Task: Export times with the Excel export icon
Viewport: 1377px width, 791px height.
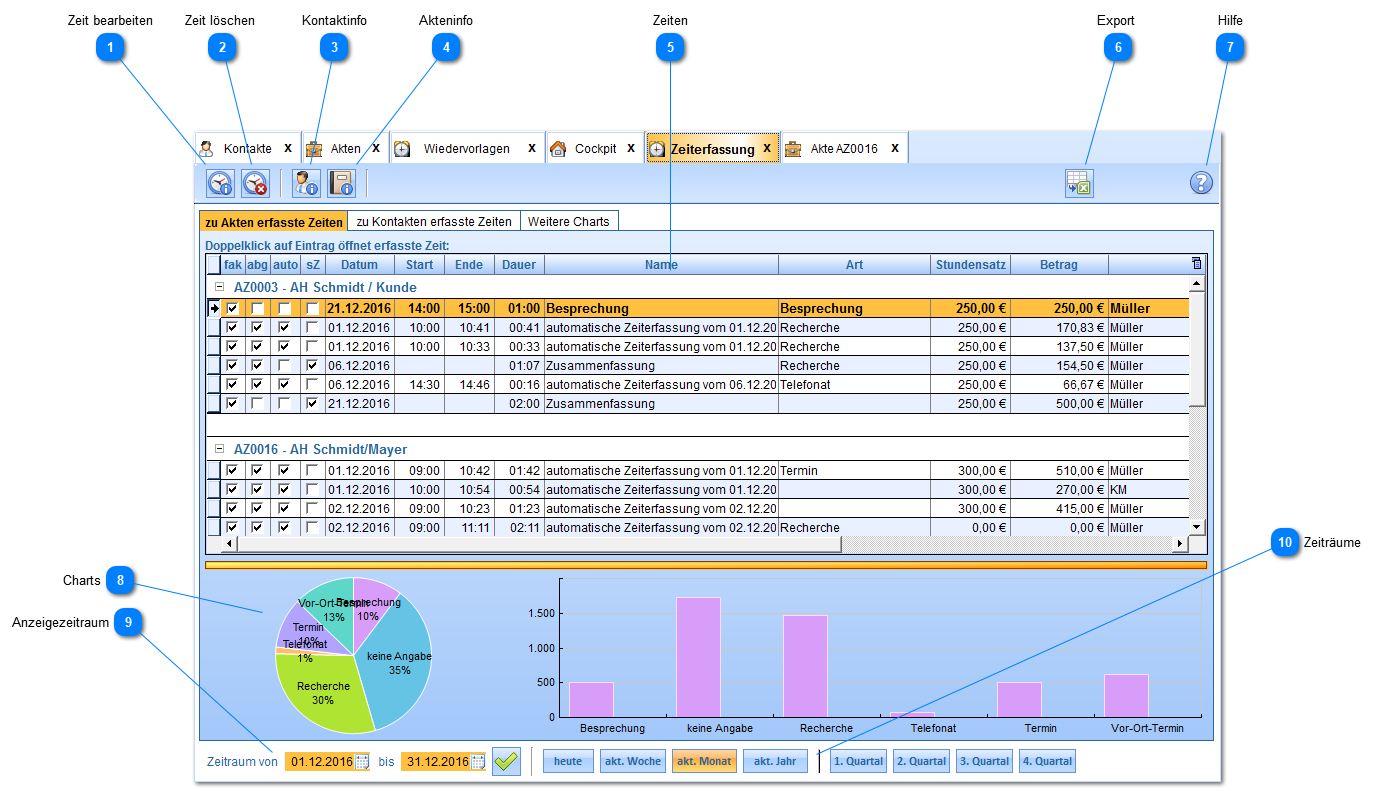Action: point(1079,183)
